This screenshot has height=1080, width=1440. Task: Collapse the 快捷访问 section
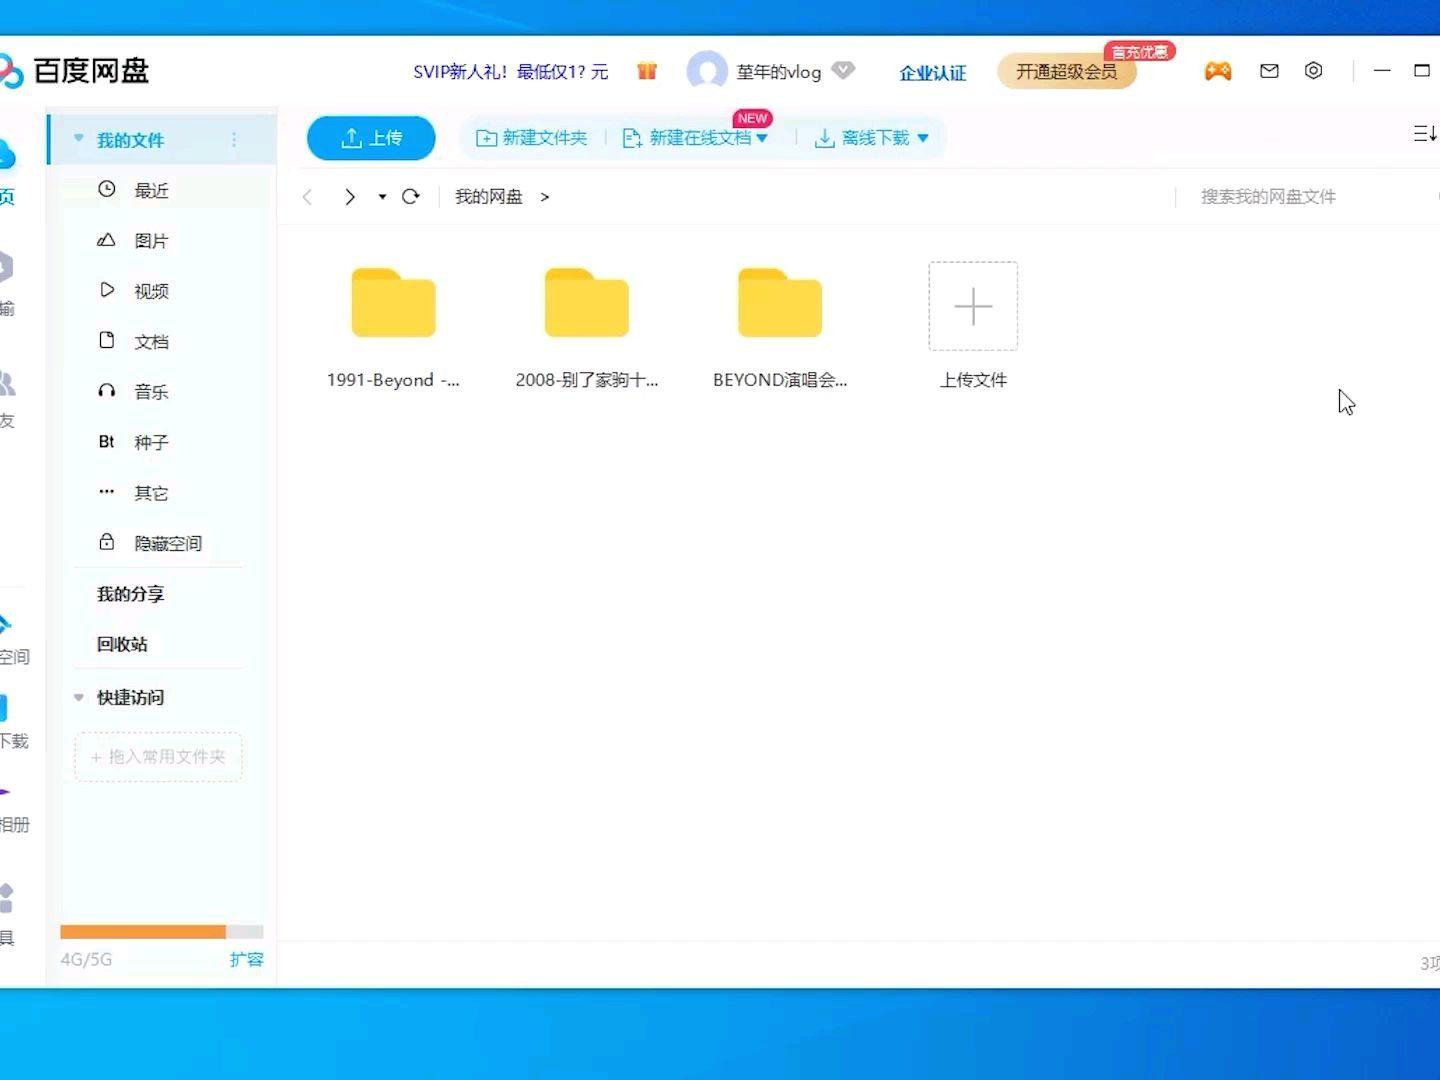click(78, 697)
